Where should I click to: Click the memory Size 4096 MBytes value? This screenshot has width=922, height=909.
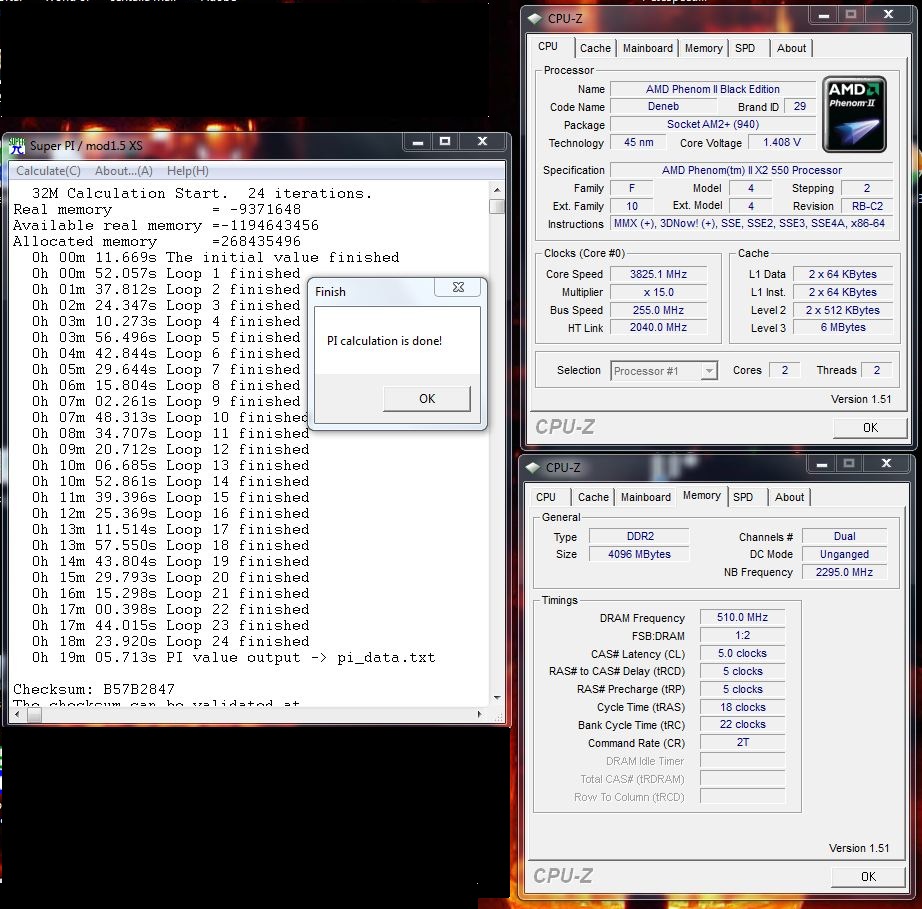(x=639, y=554)
